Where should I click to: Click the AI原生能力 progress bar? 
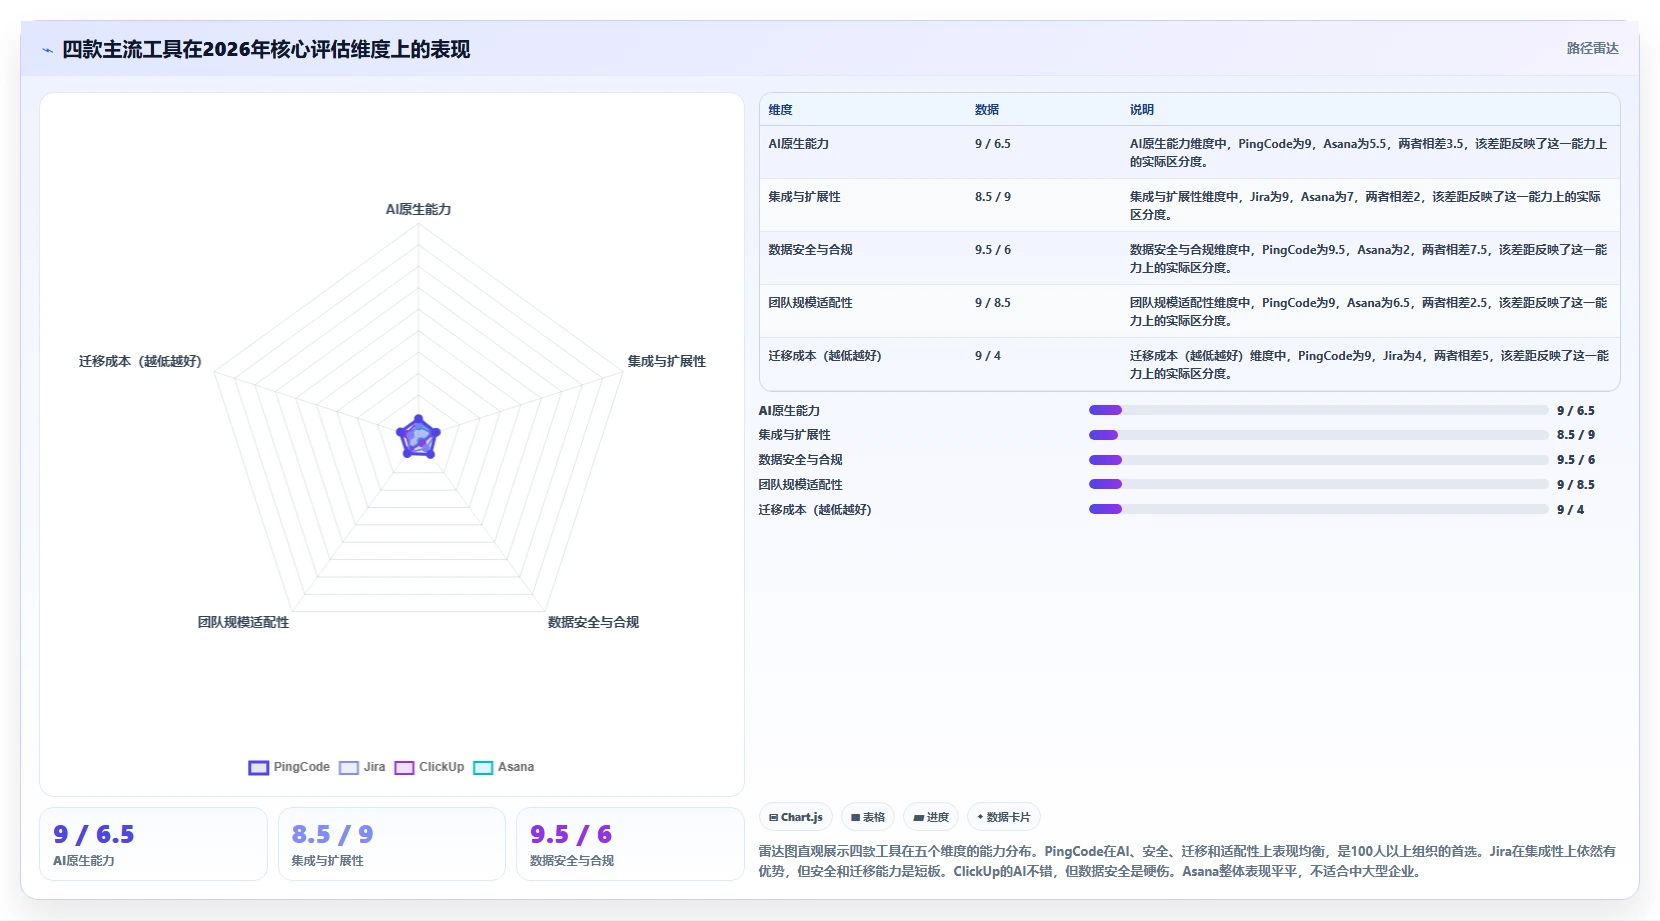[x=1318, y=410]
